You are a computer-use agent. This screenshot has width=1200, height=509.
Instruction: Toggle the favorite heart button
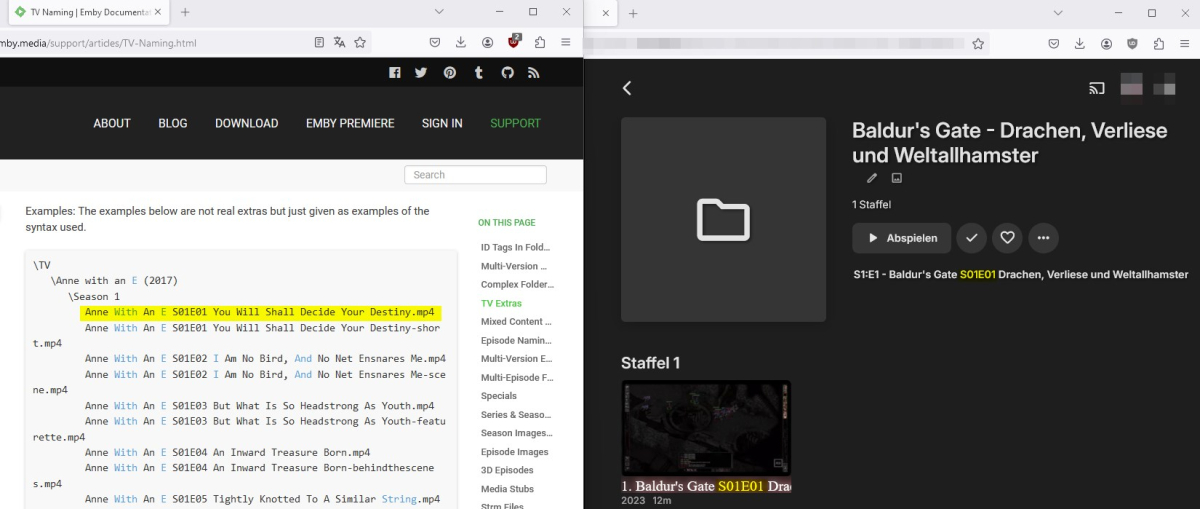tap(1007, 238)
